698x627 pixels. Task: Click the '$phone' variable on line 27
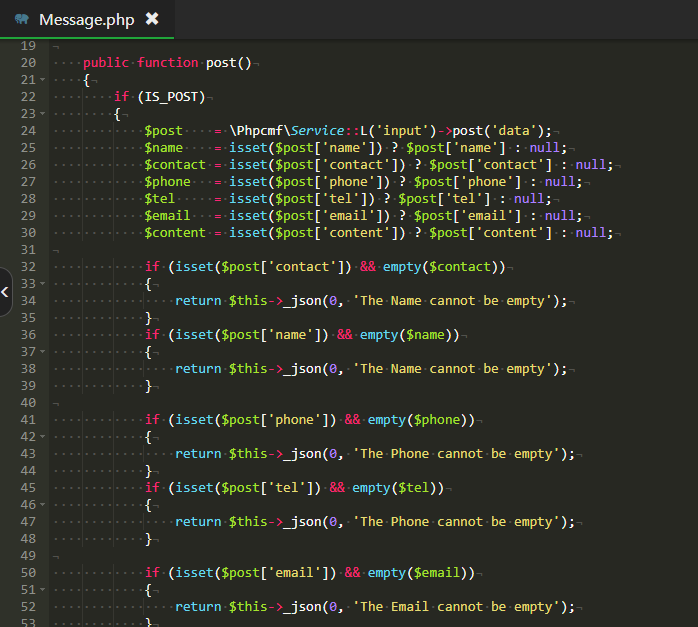point(167,182)
